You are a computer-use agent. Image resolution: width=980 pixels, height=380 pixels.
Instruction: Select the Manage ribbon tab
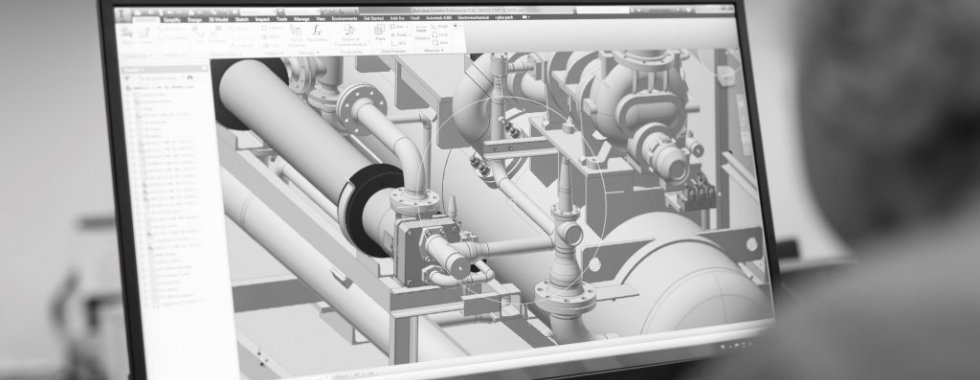tap(302, 19)
